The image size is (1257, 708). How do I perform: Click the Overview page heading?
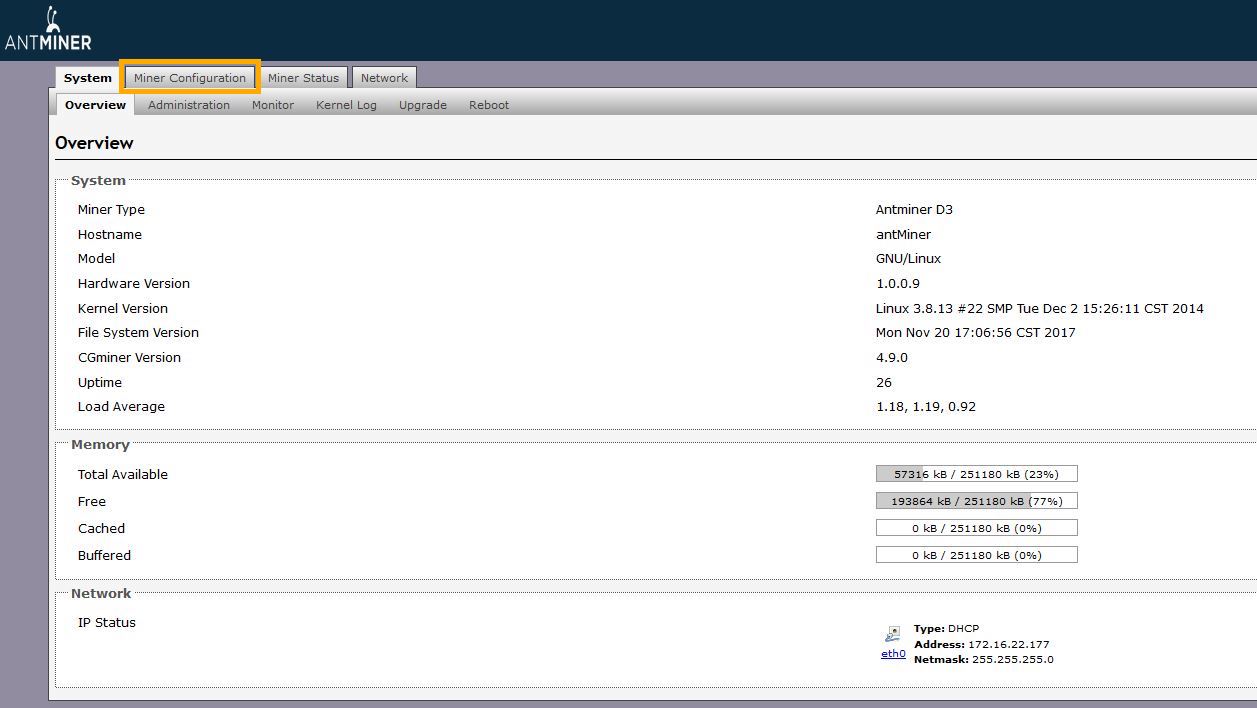click(x=94, y=143)
